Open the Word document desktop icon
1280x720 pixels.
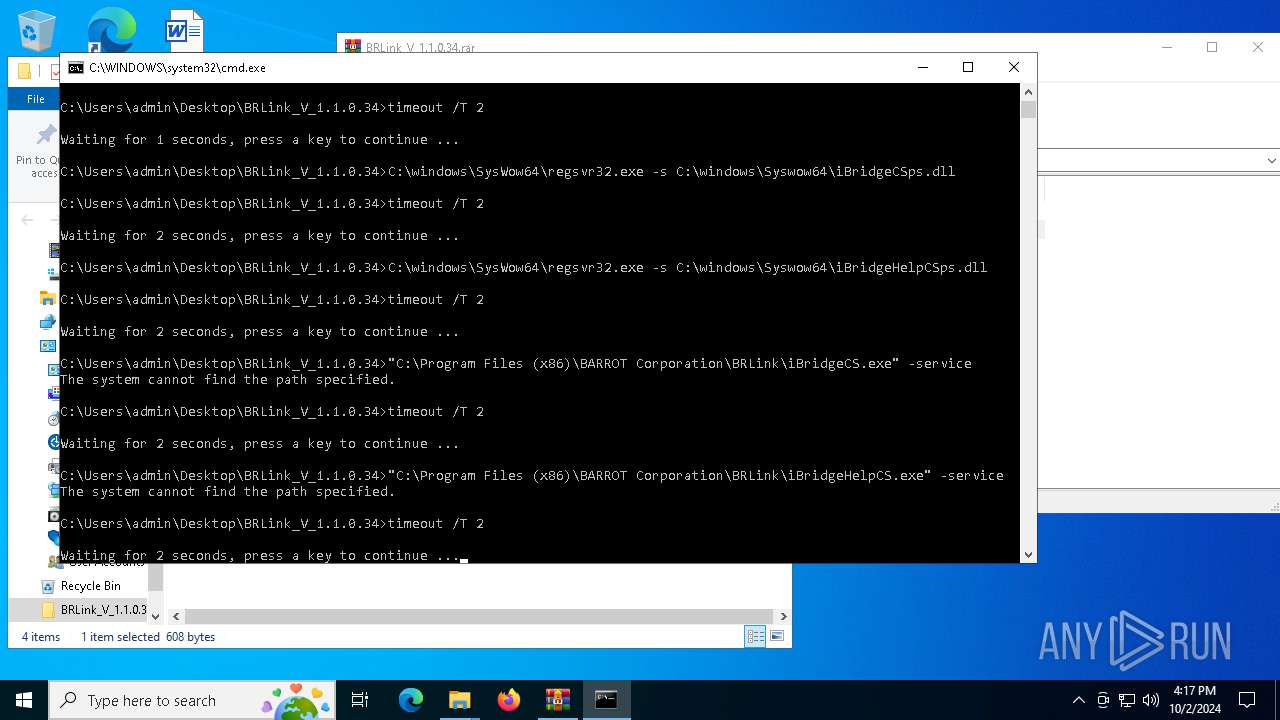[x=184, y=30]
